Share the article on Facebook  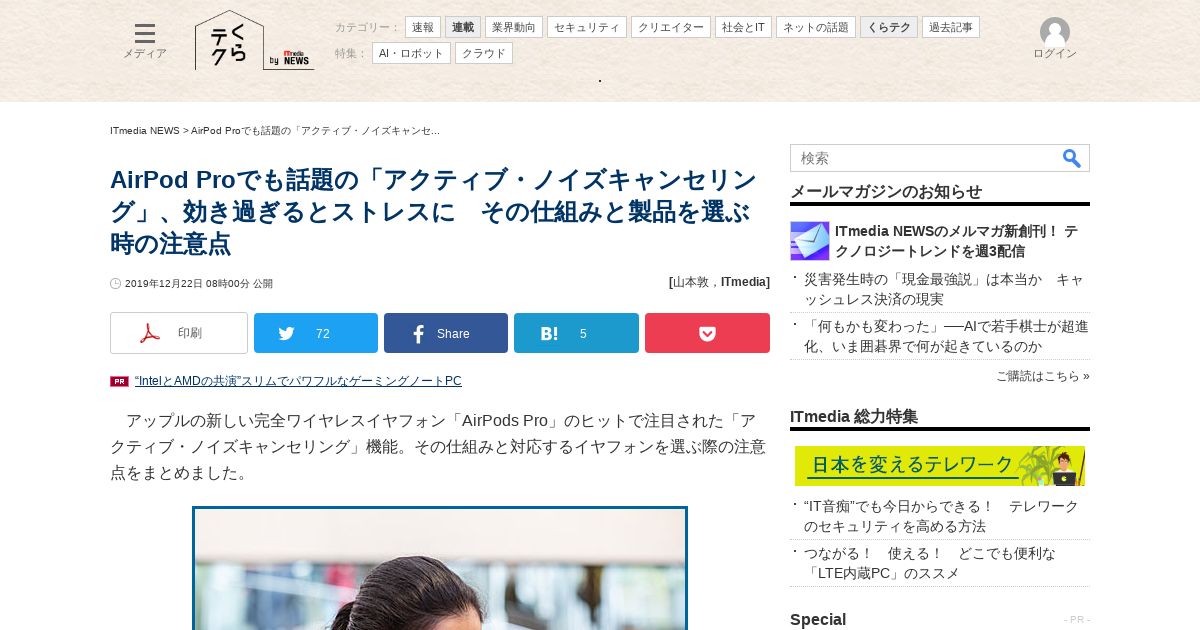pyautogui.click(x=446, y=333)
